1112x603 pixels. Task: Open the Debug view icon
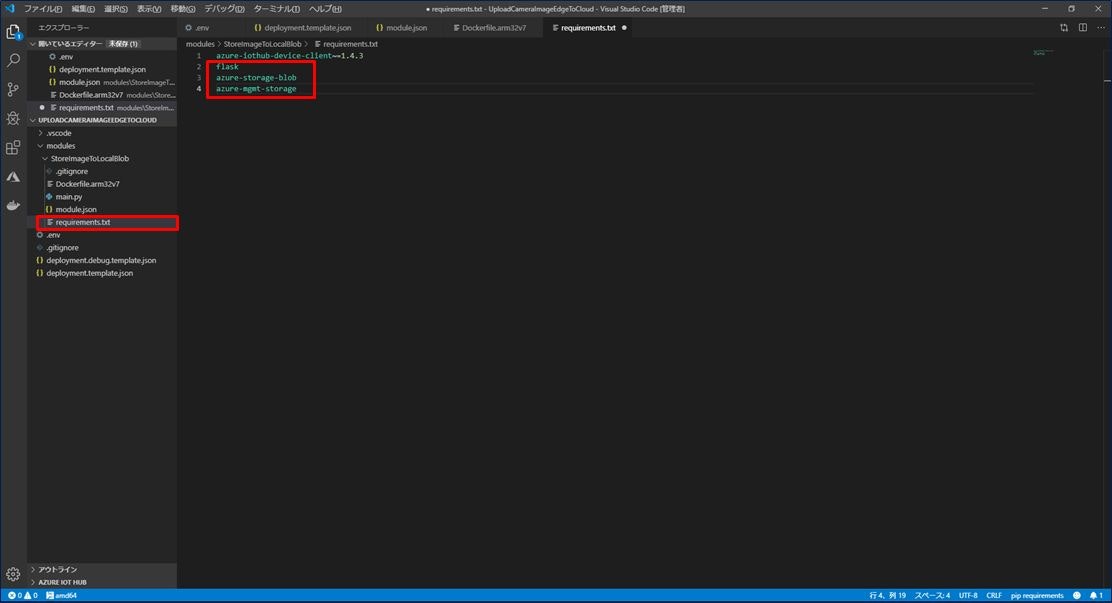tap(12, 118)
